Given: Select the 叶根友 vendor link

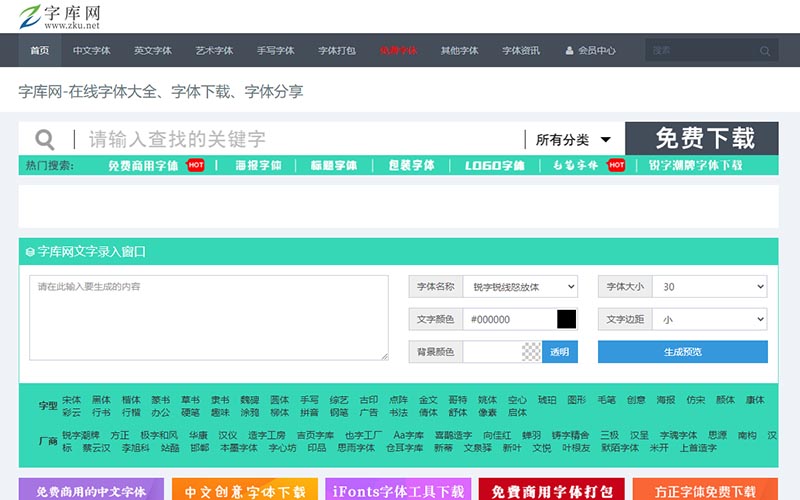Looking at the screenshot, I should (576, 447).
